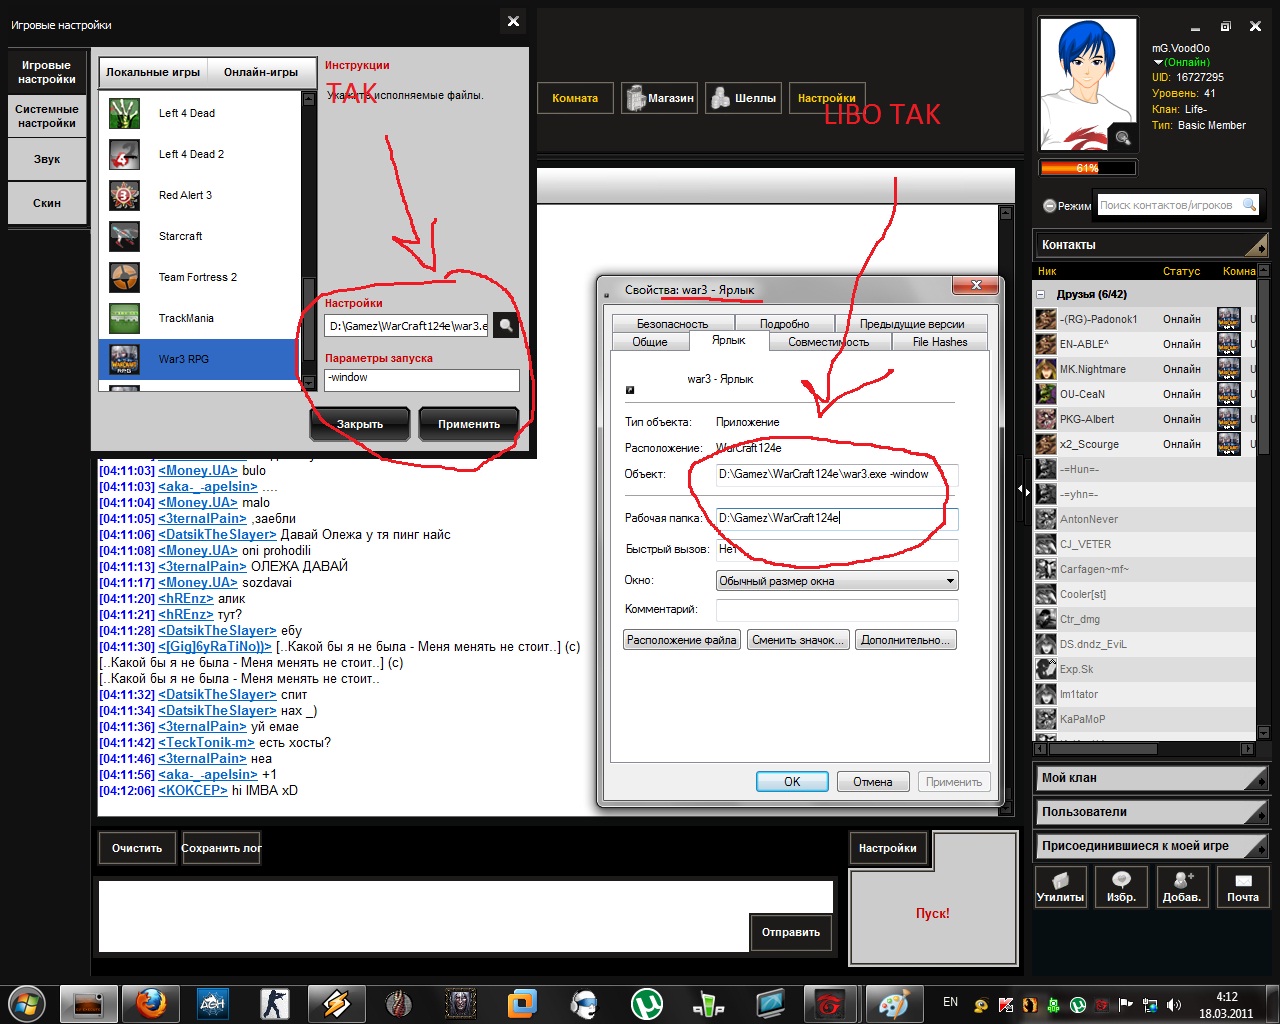Click the EN language indicator in the taskbar
The height and width of the screenshot is (1024, 1280).
click(x=950, y=1002)
